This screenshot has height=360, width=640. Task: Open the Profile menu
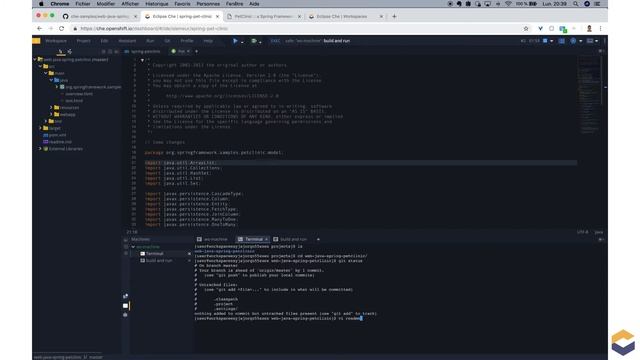point(187,41)
